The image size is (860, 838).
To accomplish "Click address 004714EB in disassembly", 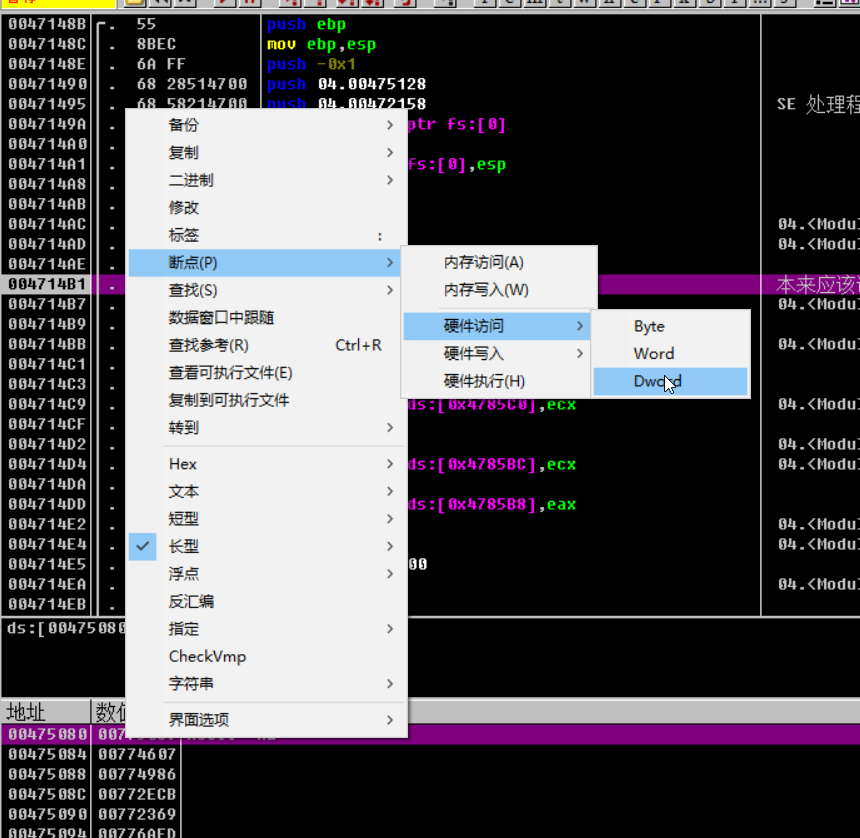I will click(x=47, y=604).
